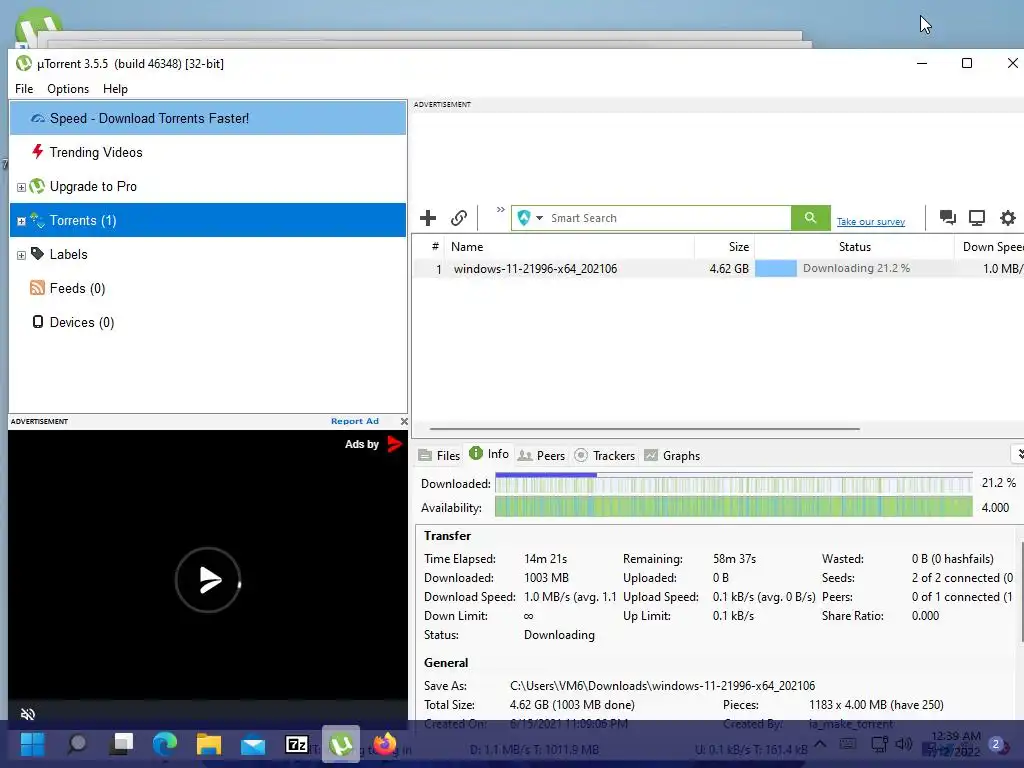
Task: Switch to the Graphs tab
Action: (672, 455)
